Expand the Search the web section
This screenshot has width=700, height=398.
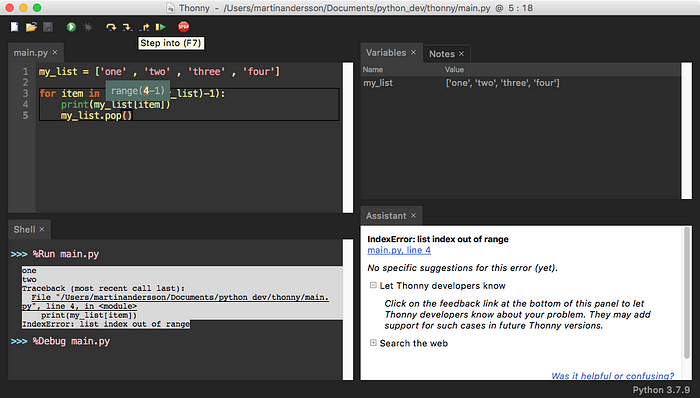tap(373, 343)
